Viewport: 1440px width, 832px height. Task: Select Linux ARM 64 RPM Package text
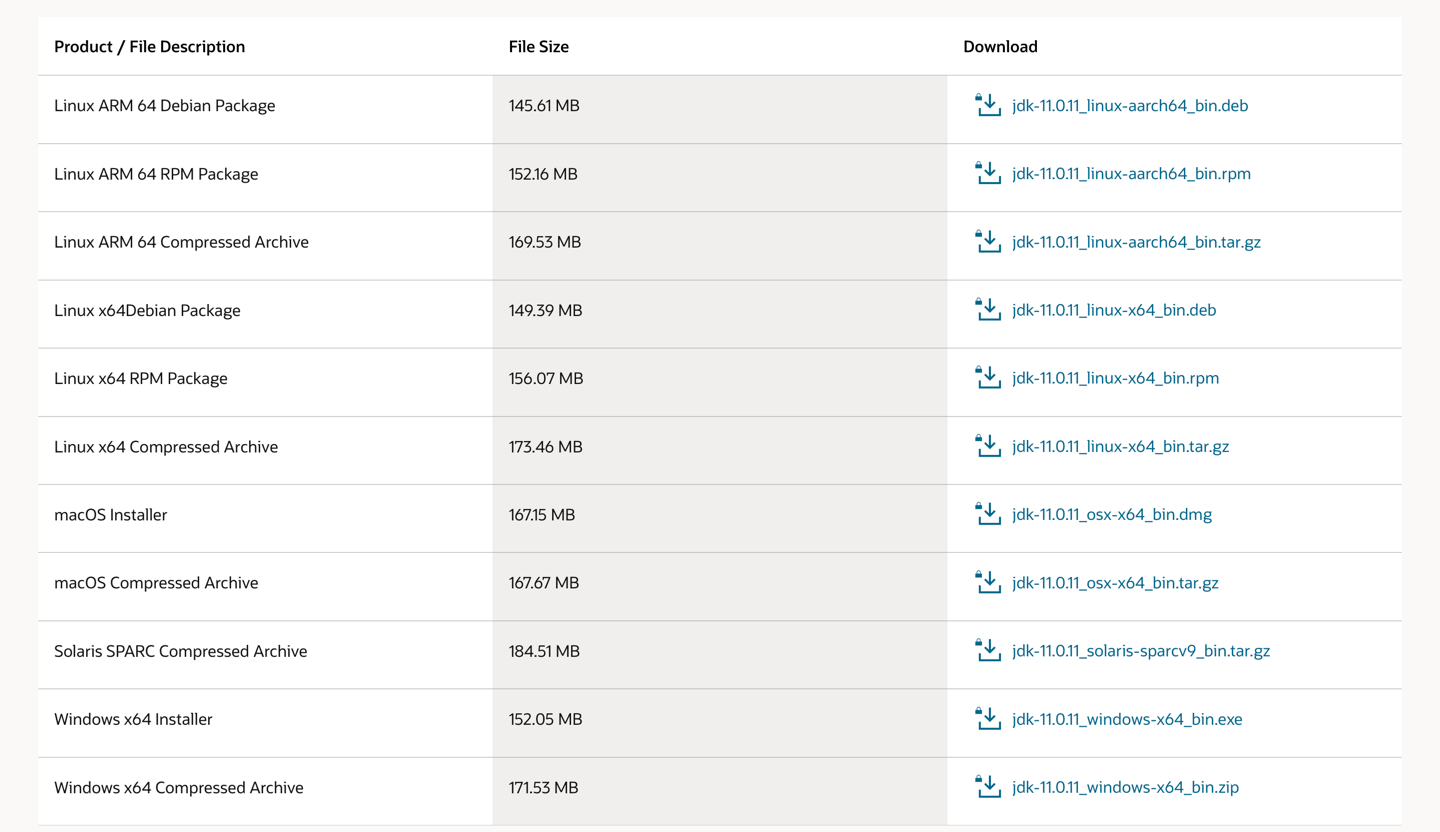156,174
